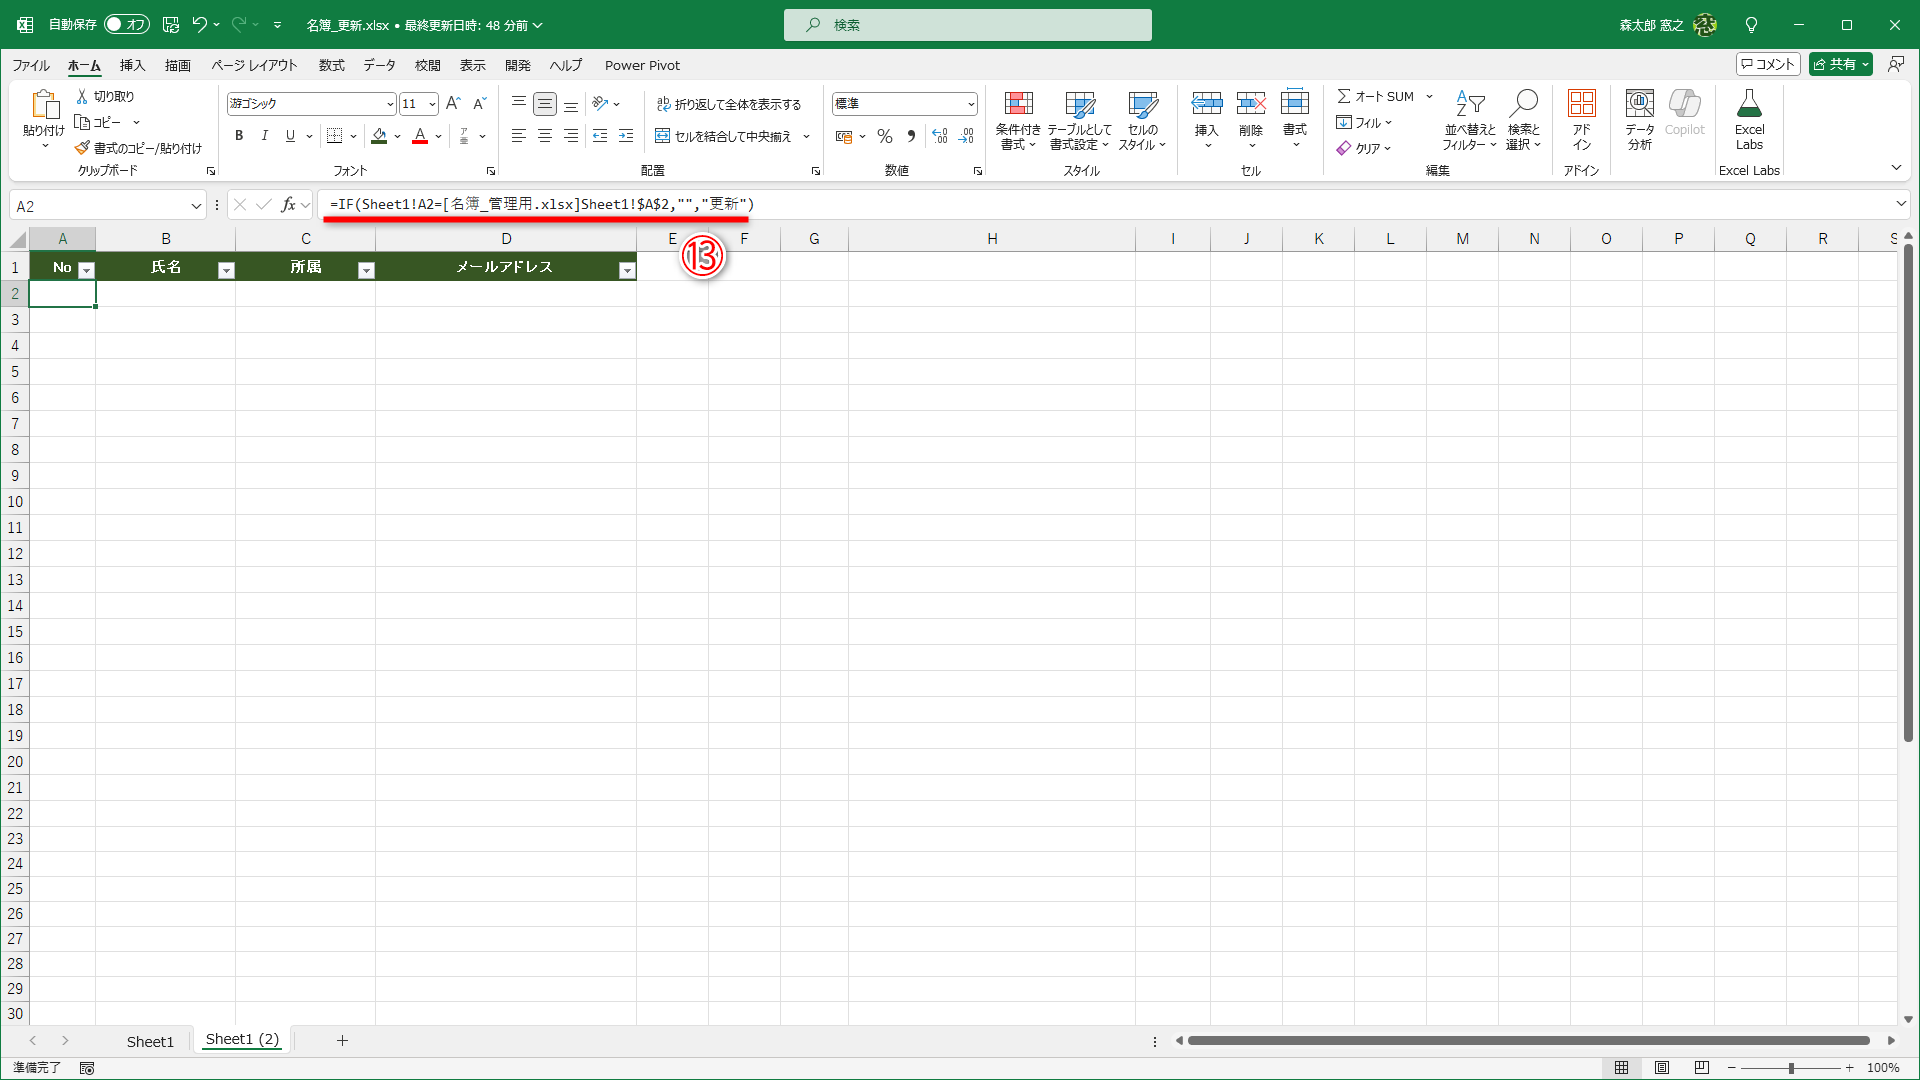
Task: Open the filter dropdown on the 氏名 column
Action: point(226,268)
